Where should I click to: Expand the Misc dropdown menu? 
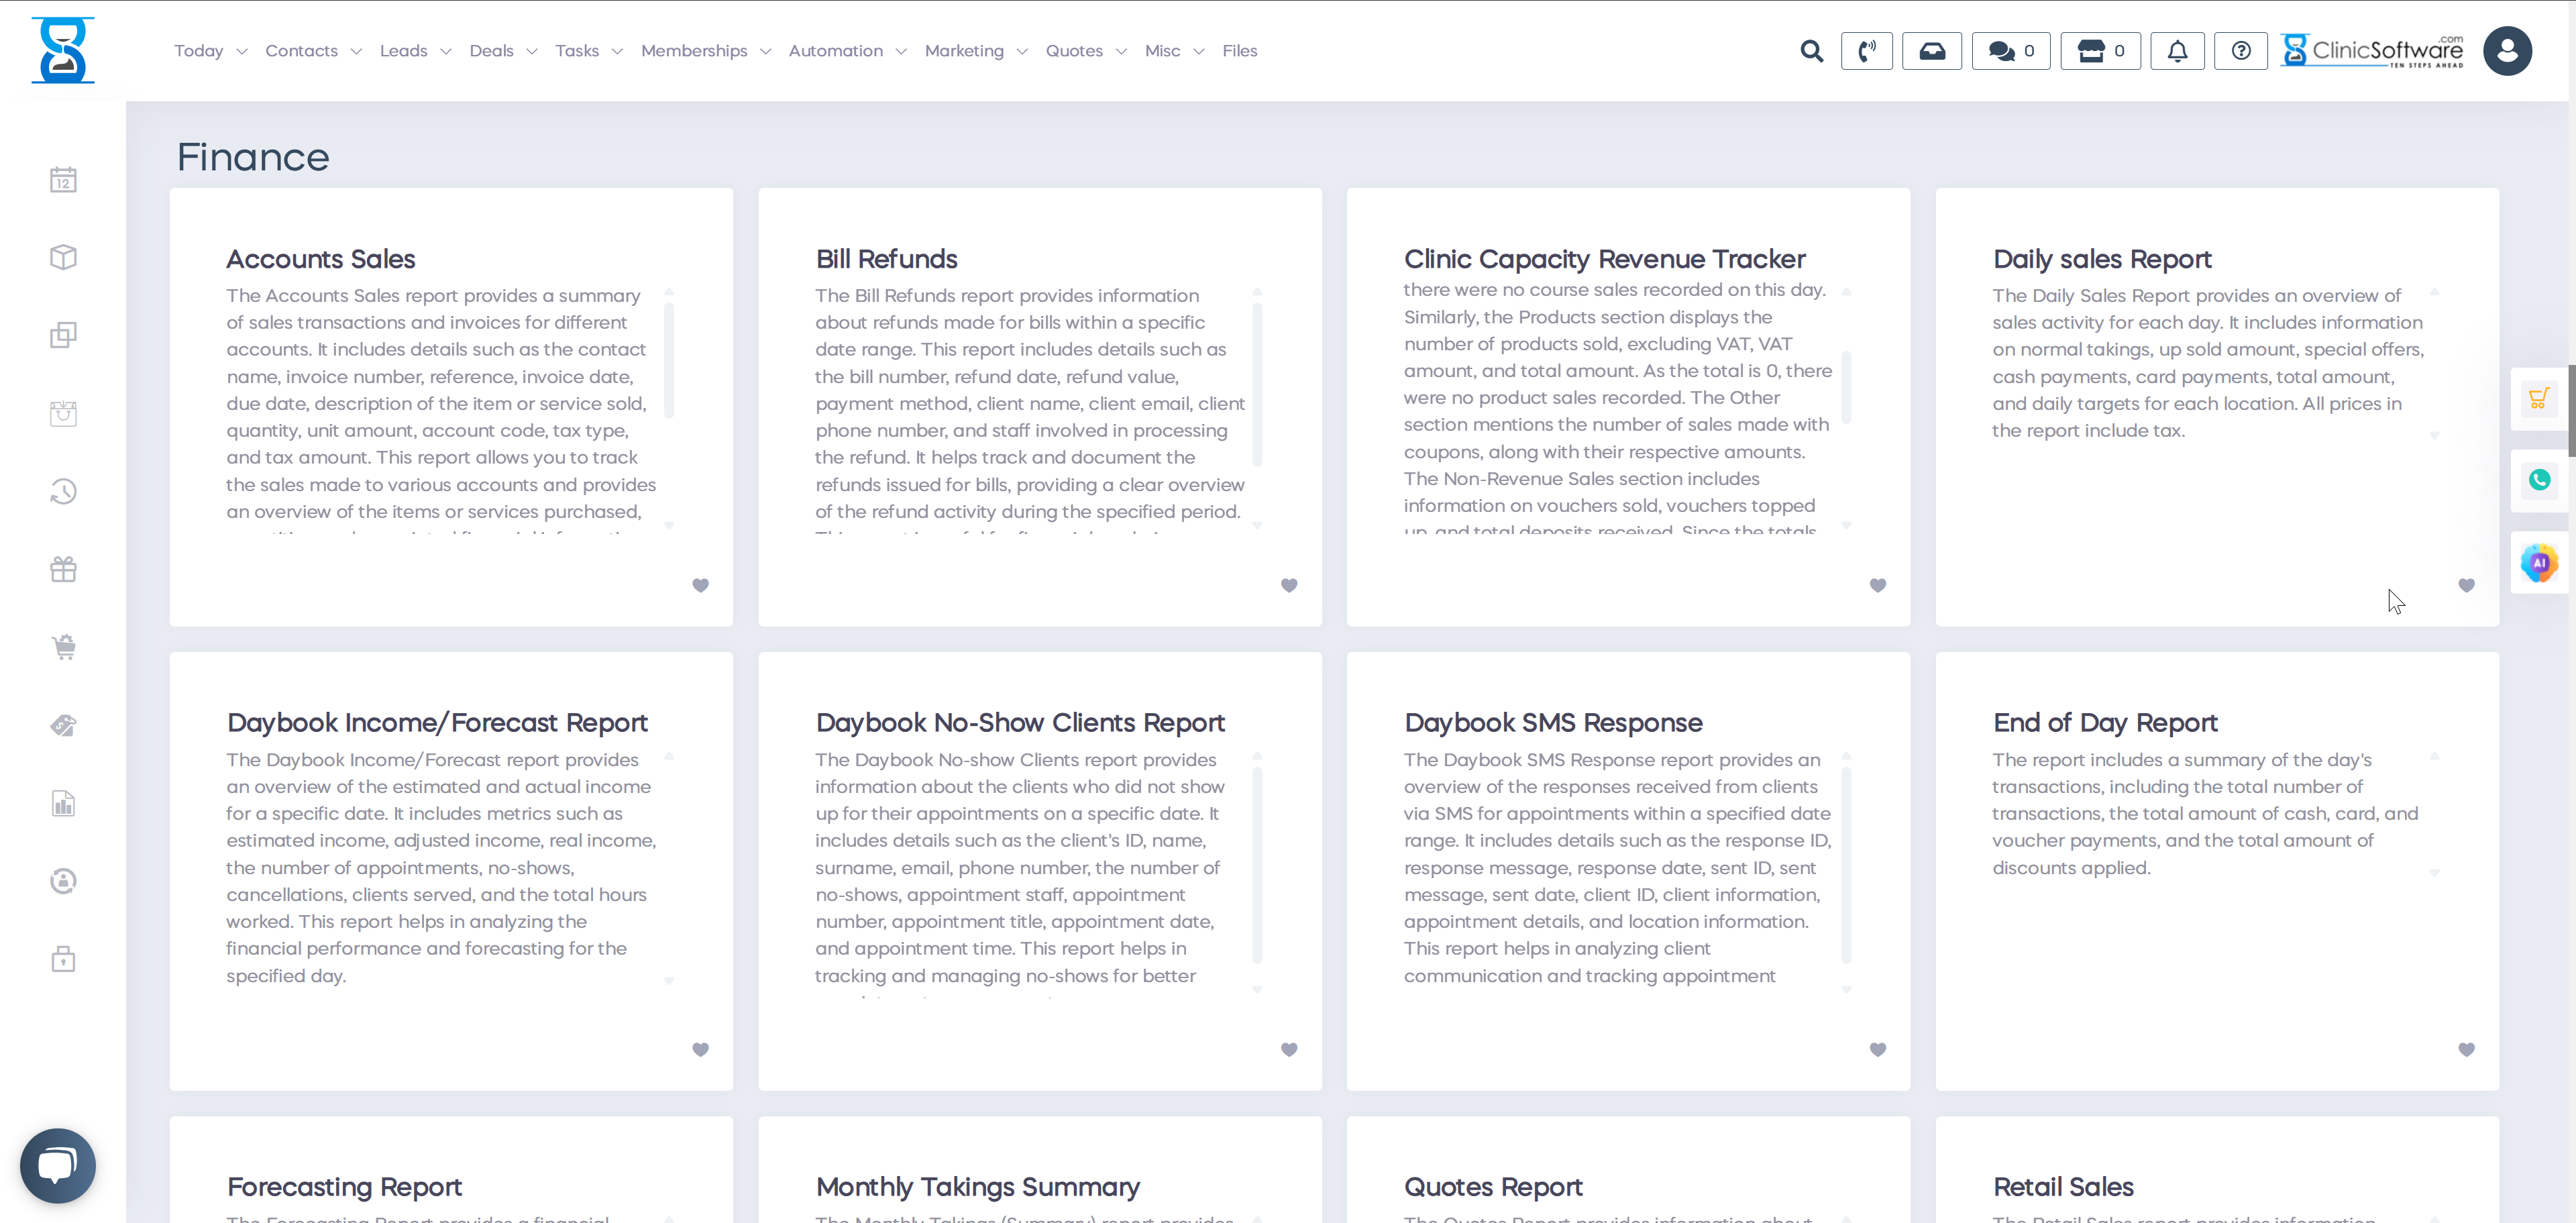[x=1163, y=50]
